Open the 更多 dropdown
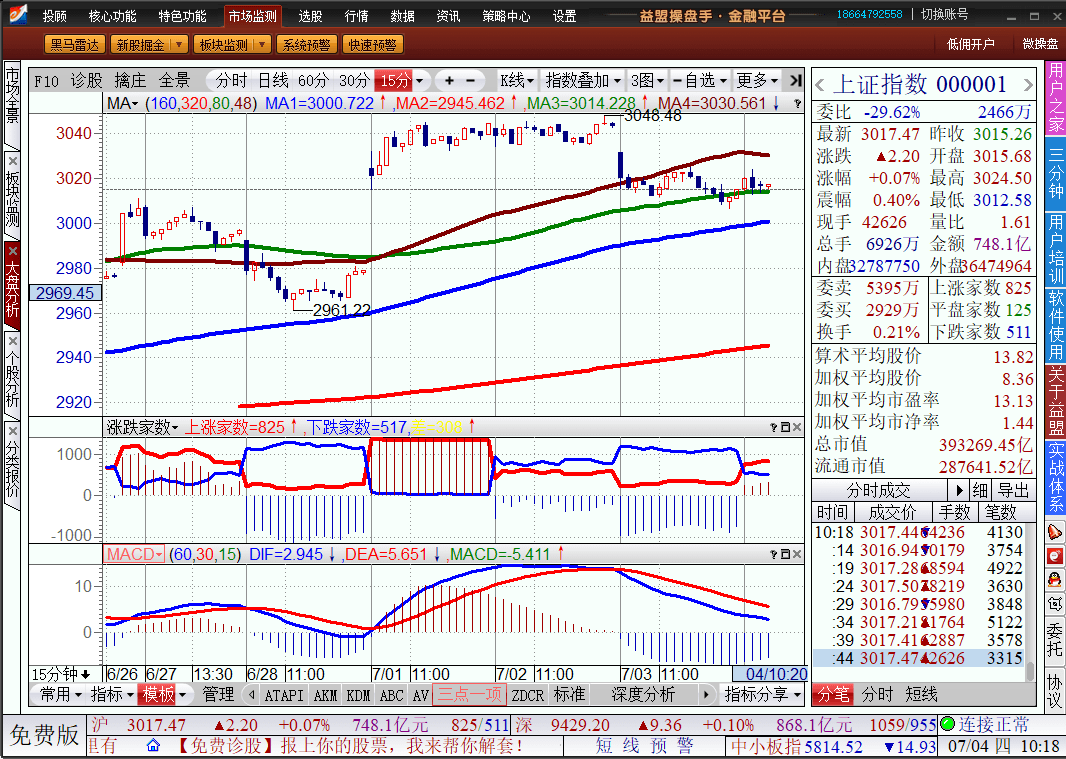This screenshot has width=1066, height=759. pyautogui.click(x=757, y=81)
